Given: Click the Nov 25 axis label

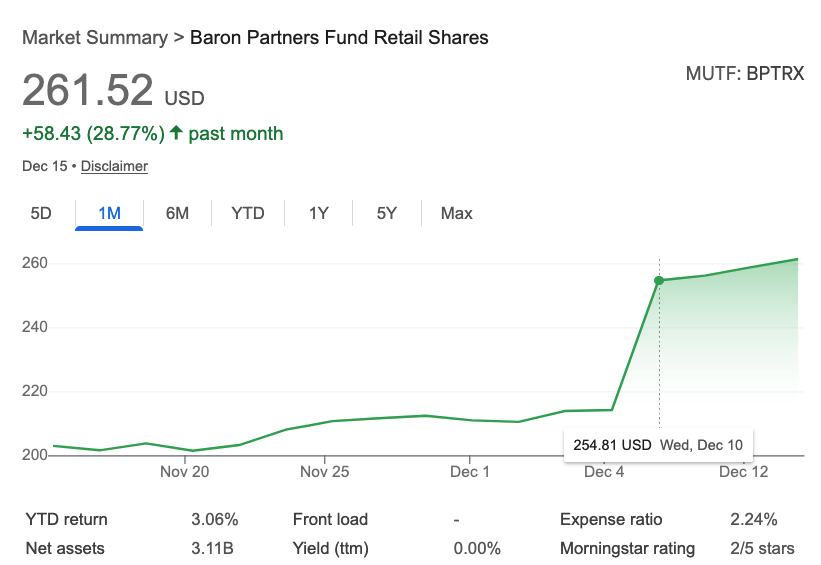Looking at the screenshot, I should tap(325, 472).
